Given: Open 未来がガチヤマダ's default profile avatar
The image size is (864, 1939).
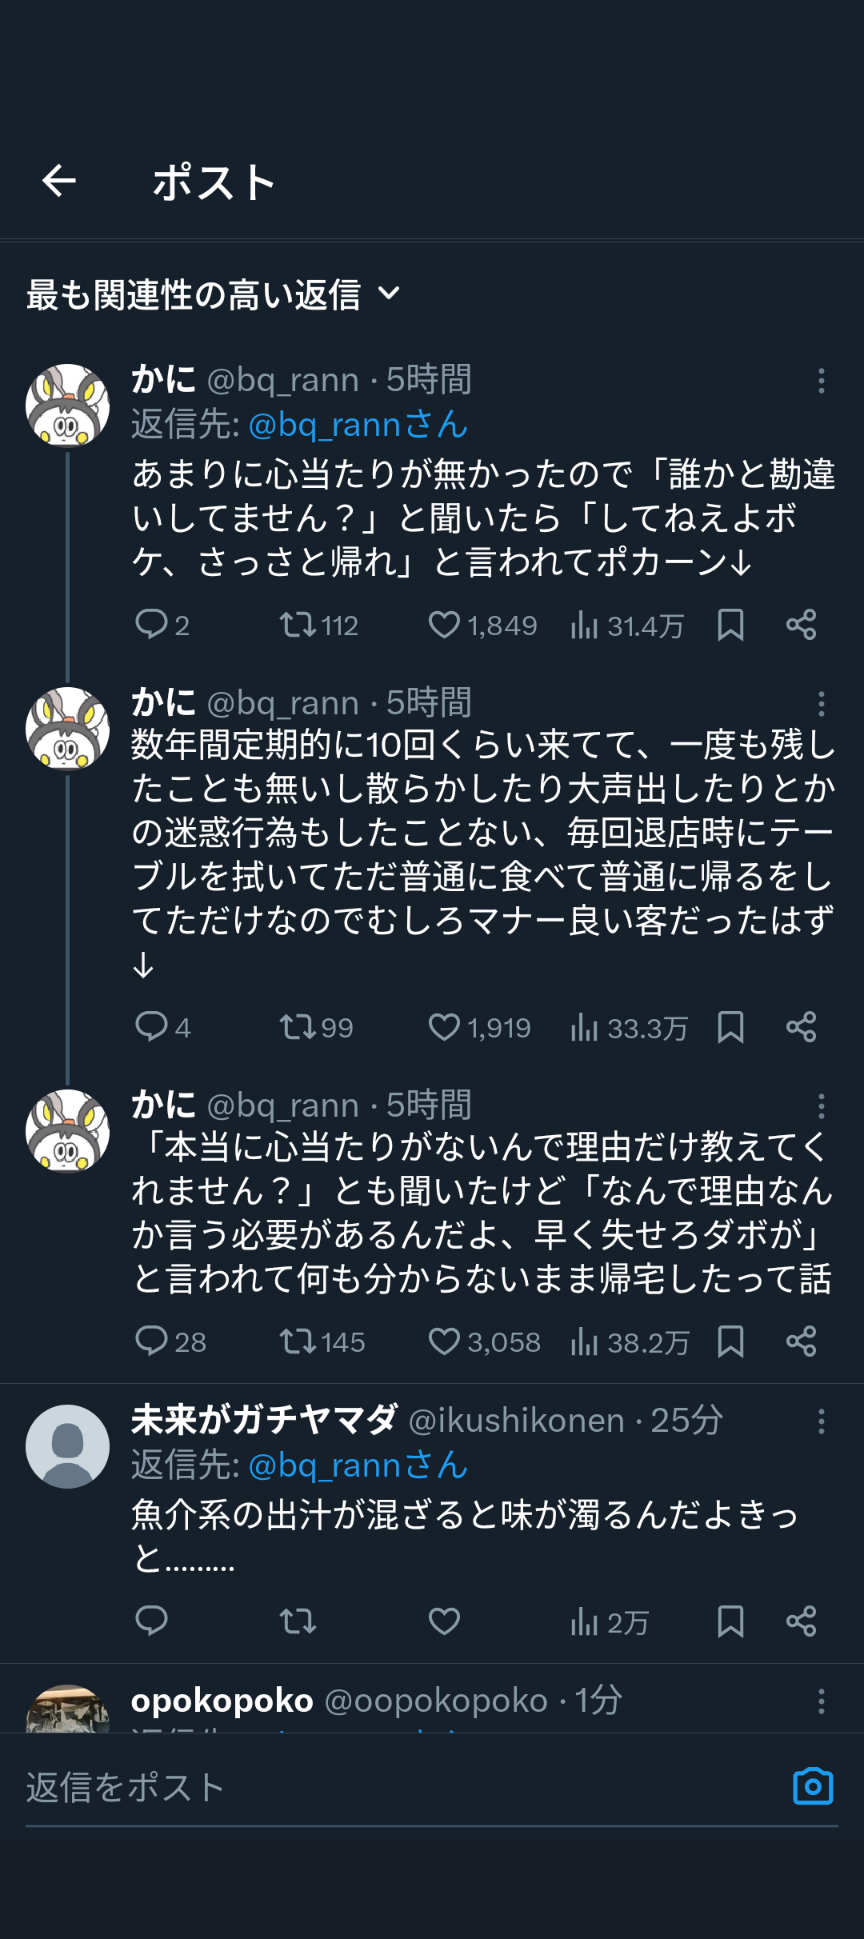Looking at the screenshot, I should point(67,1446).
